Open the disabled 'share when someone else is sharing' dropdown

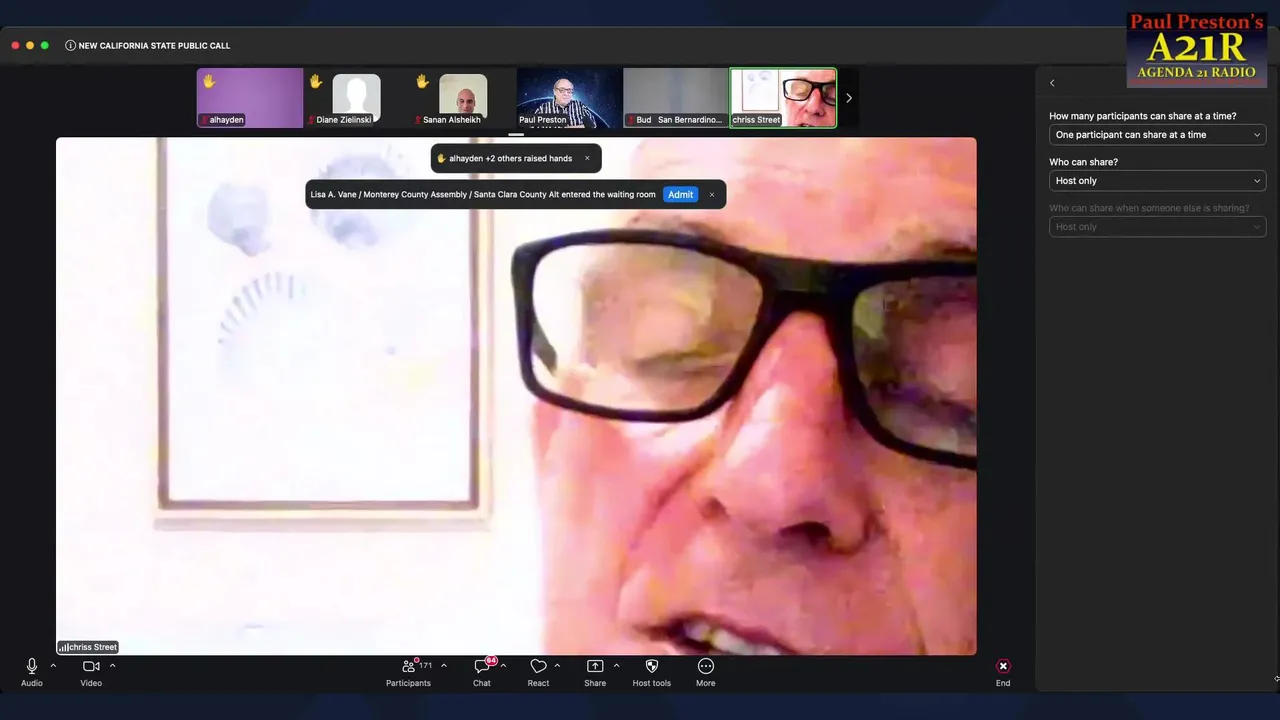(x=1157, y=227)
